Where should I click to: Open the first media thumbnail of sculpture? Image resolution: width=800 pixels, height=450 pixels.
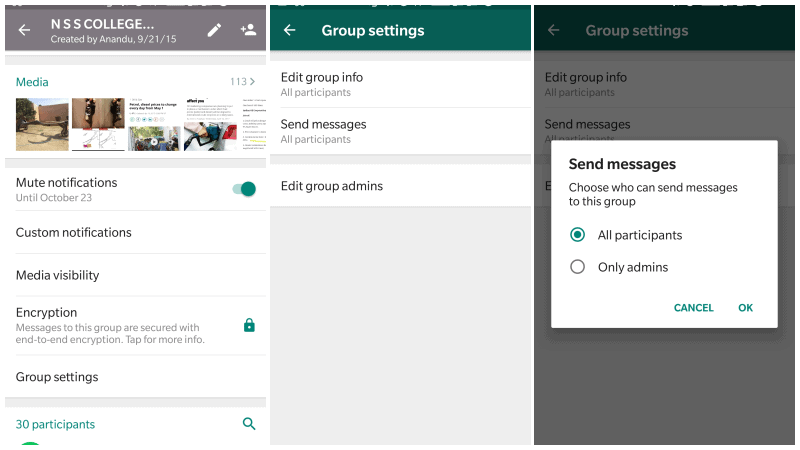[x=42, y=124]
